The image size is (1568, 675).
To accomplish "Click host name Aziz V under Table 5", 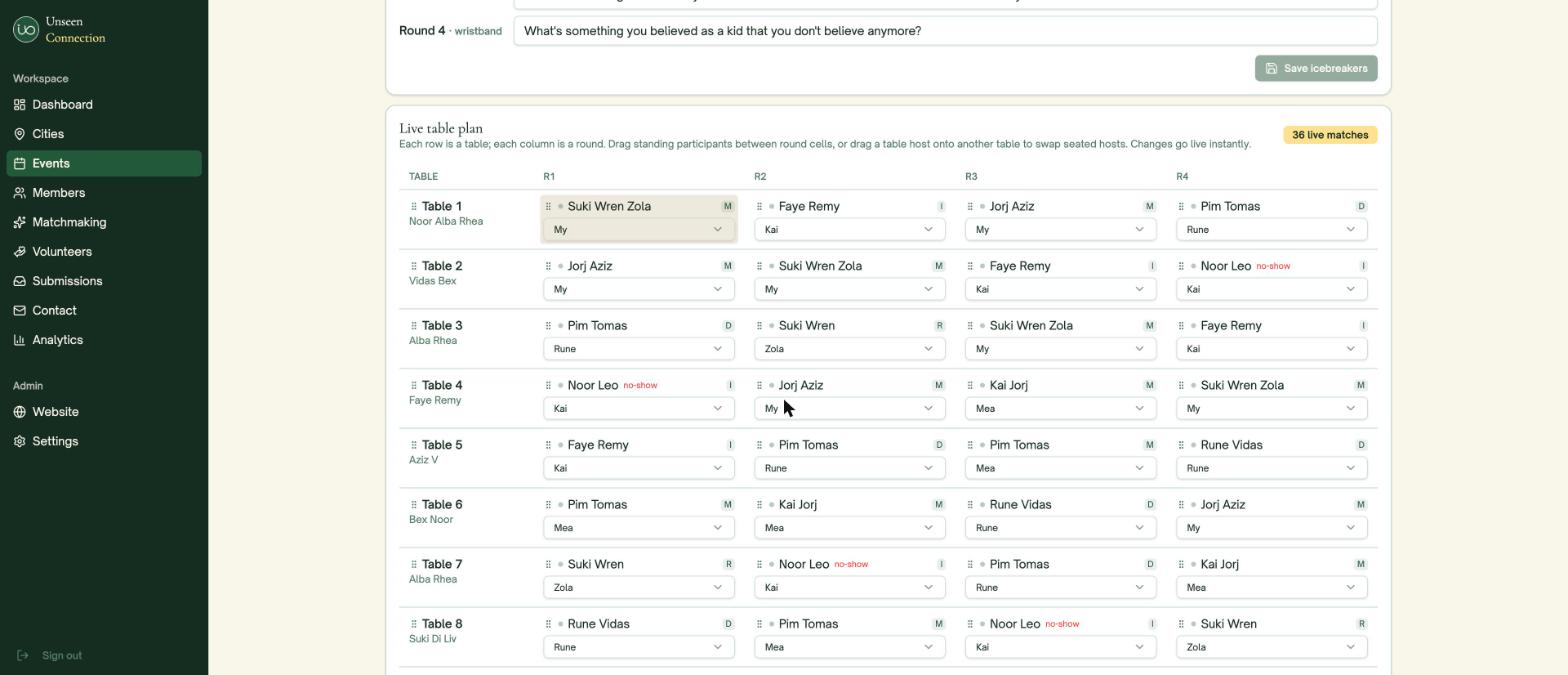I will [424, 460].
